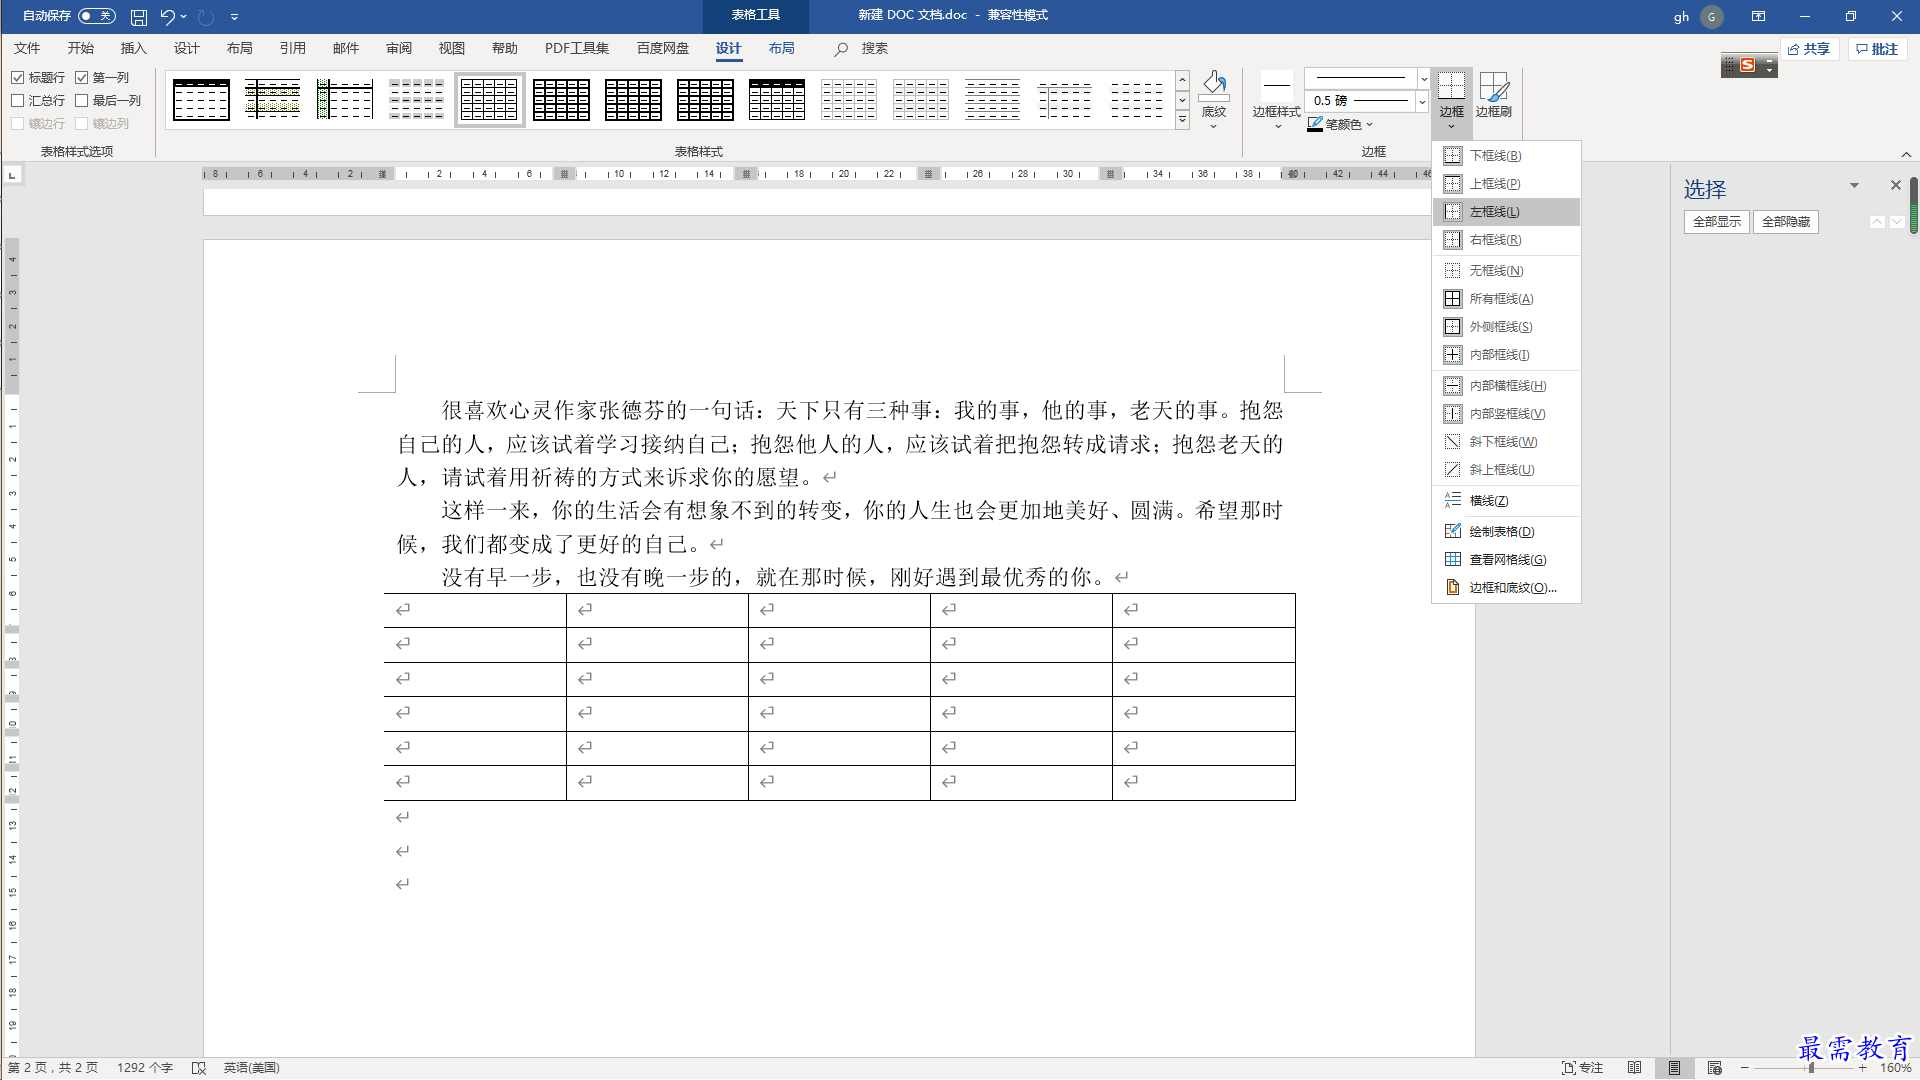Click the Borders (边框) grid icon

pos(1452,85)
